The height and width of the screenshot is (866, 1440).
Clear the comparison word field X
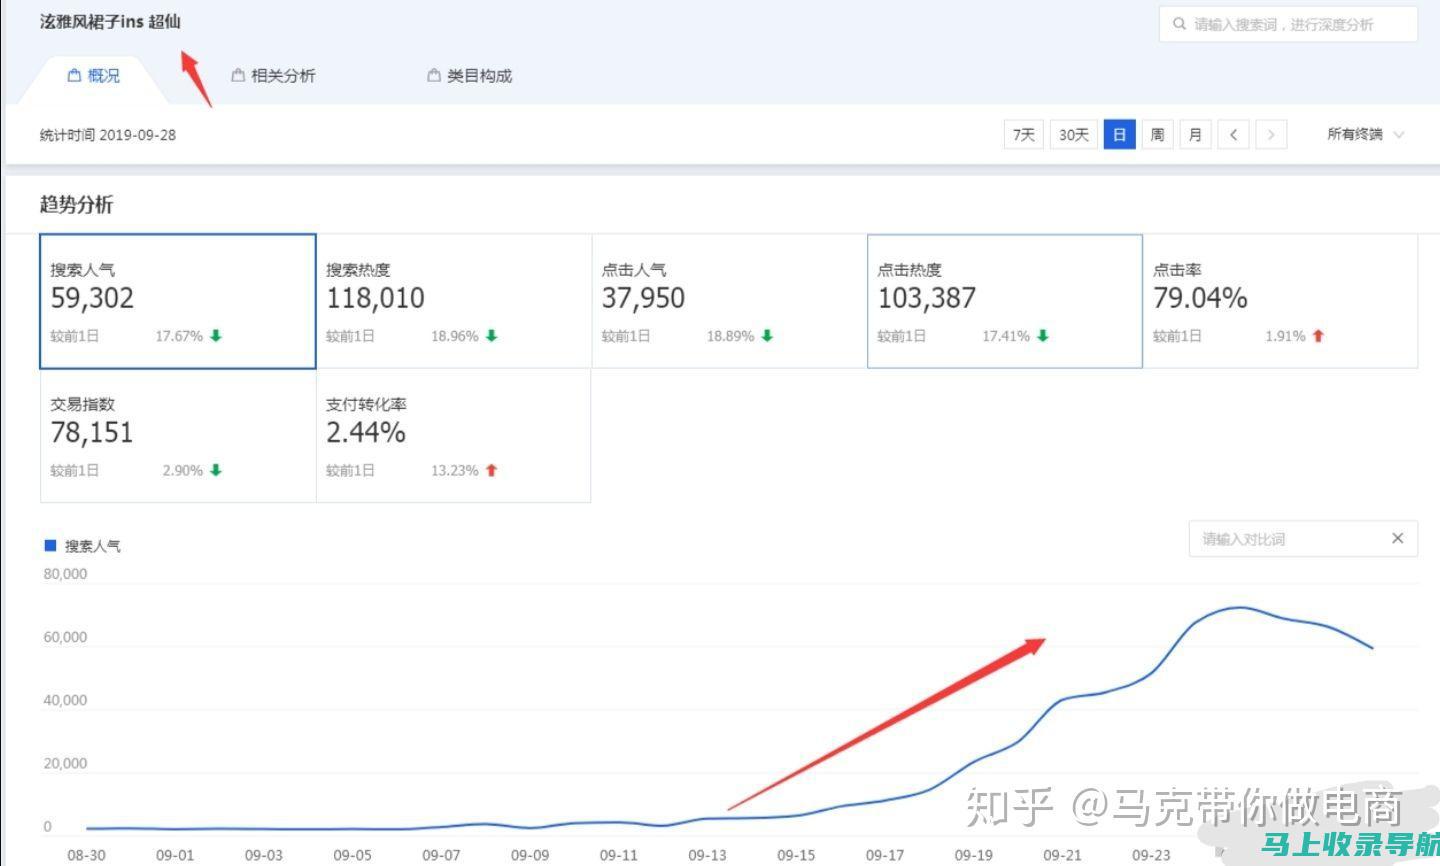coord(1397,538)
